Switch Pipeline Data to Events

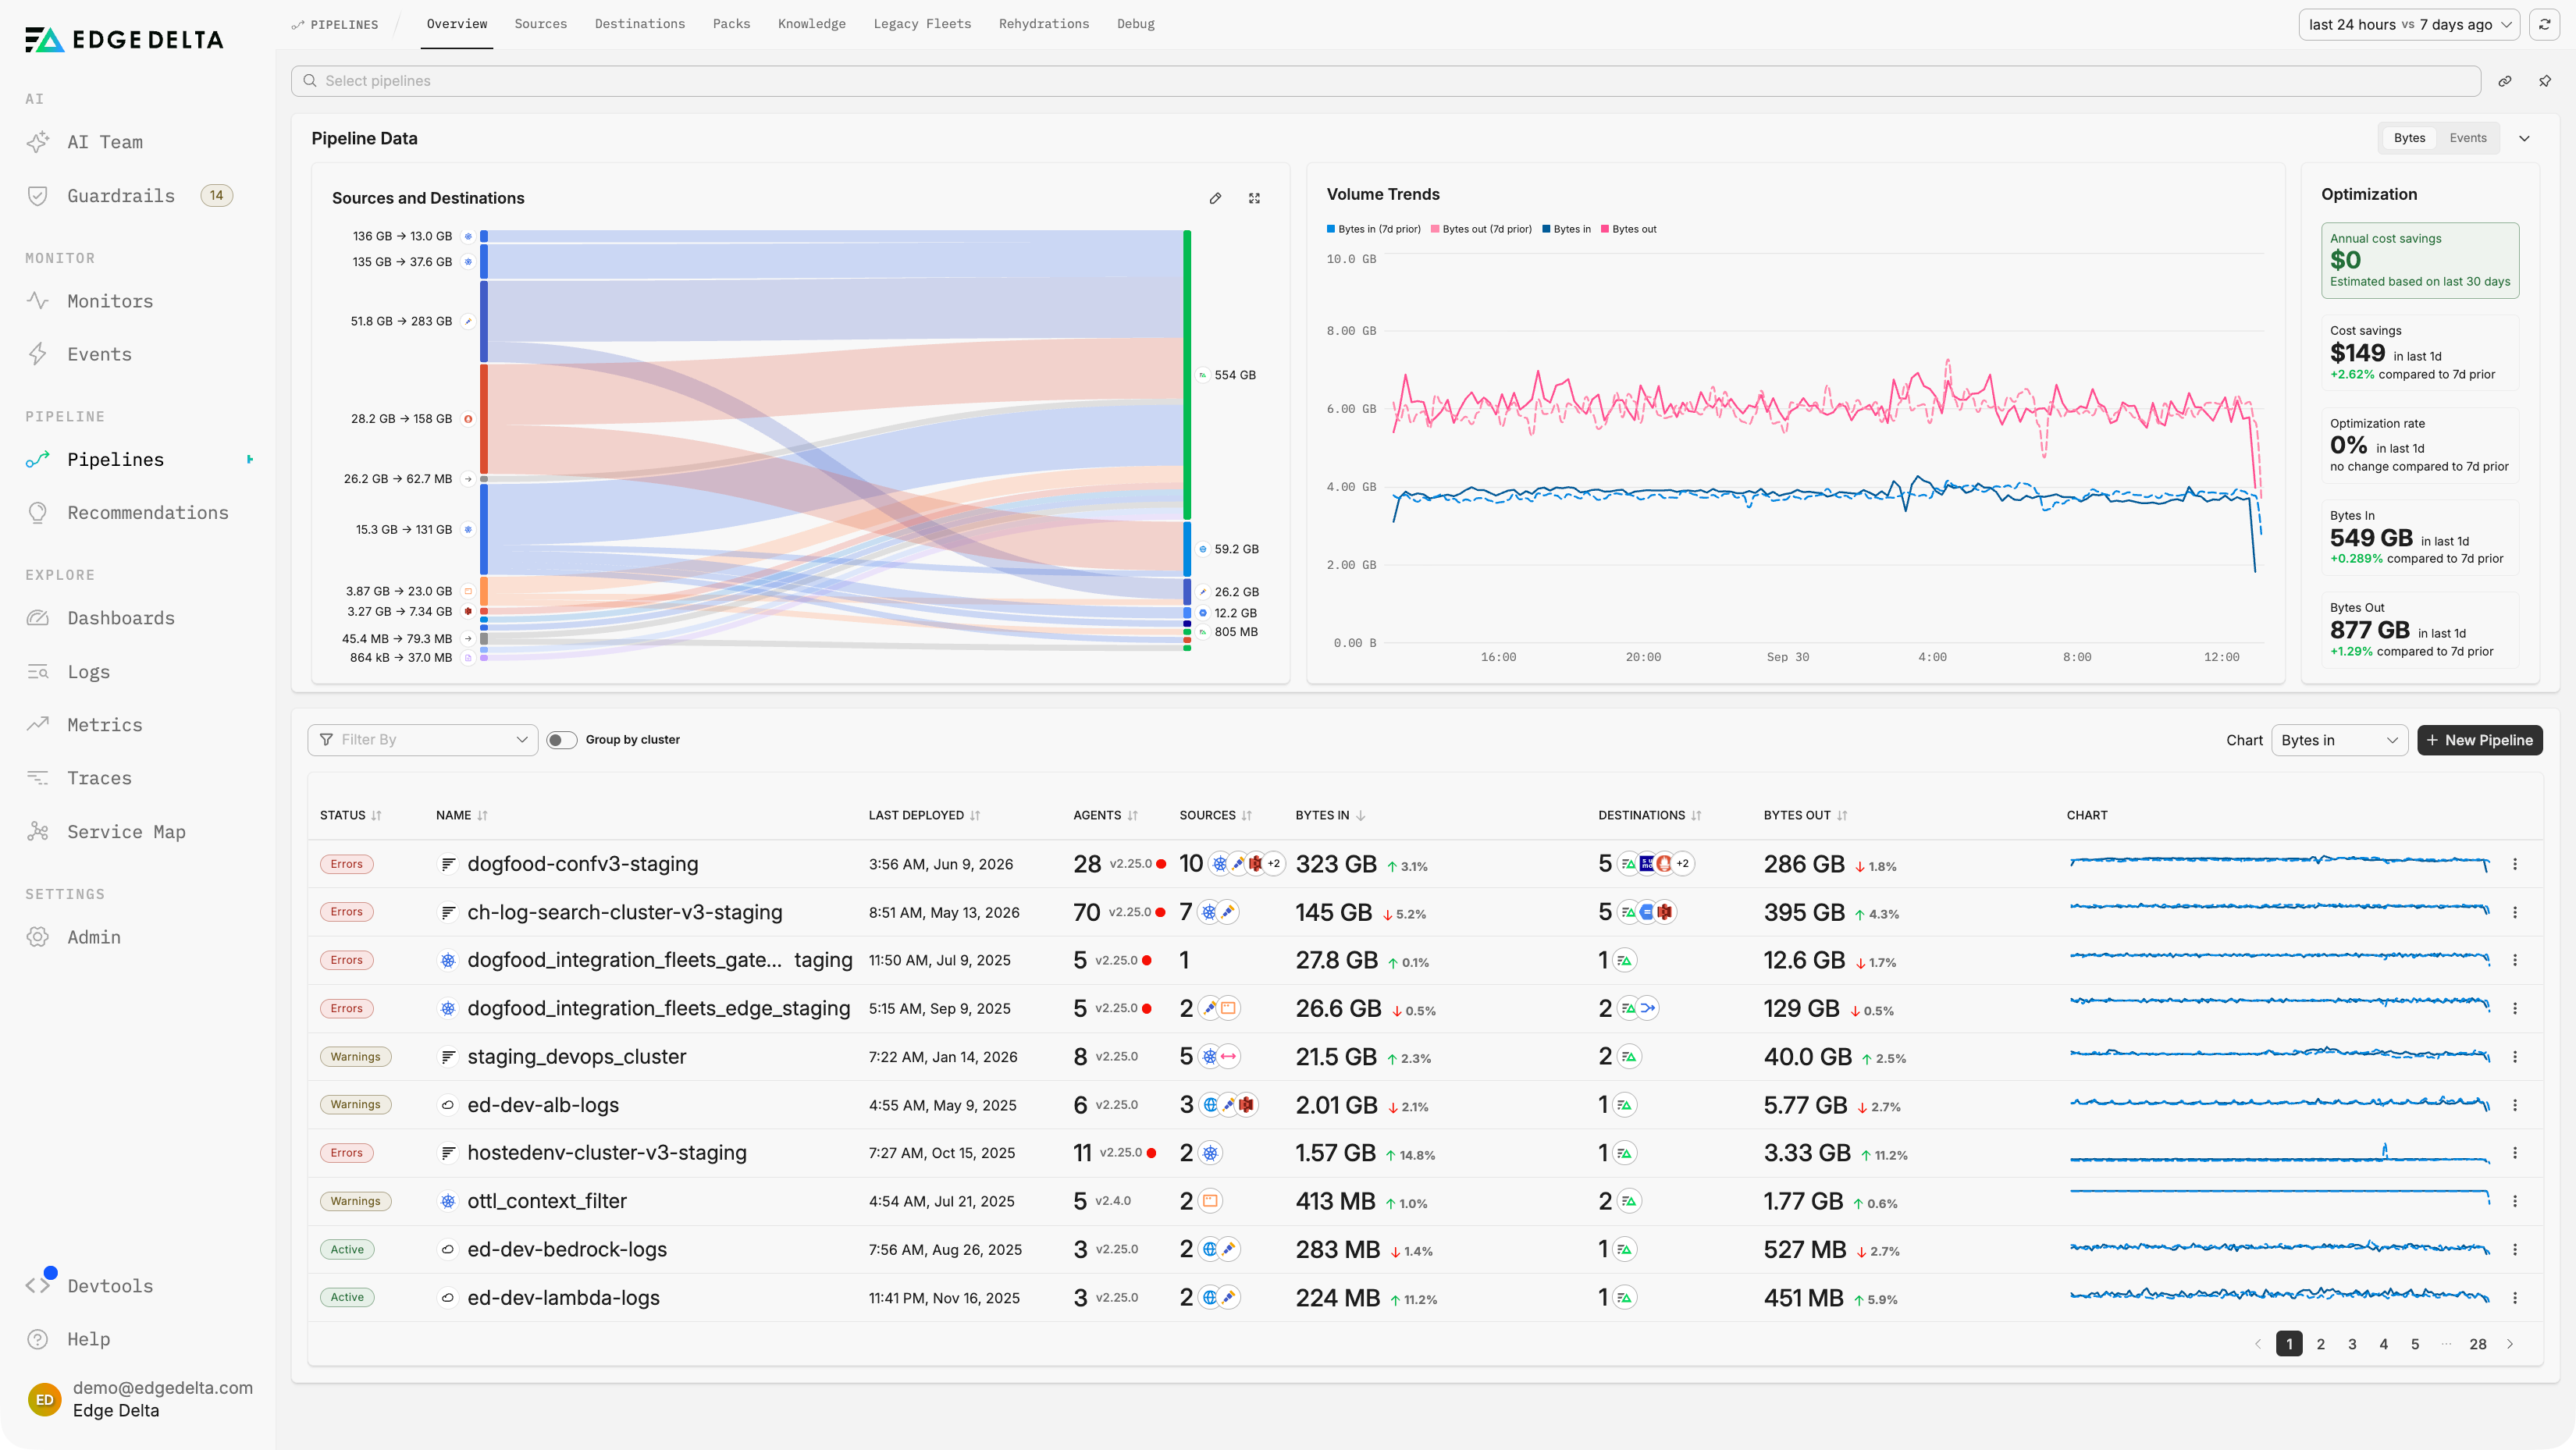(2467, 138)
